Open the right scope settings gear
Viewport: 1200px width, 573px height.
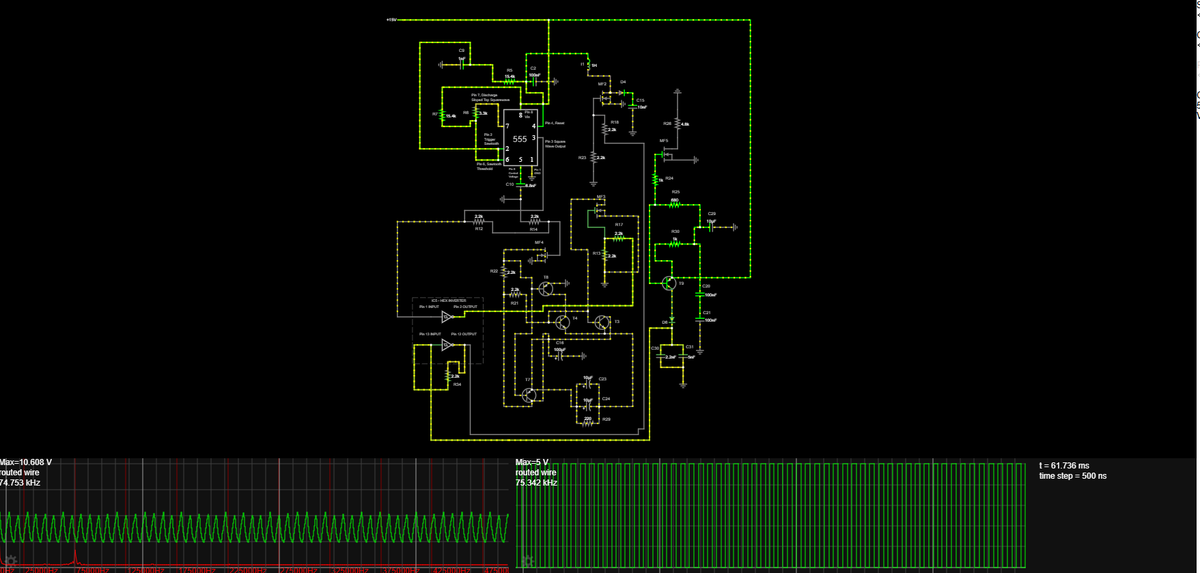[527, 562]
